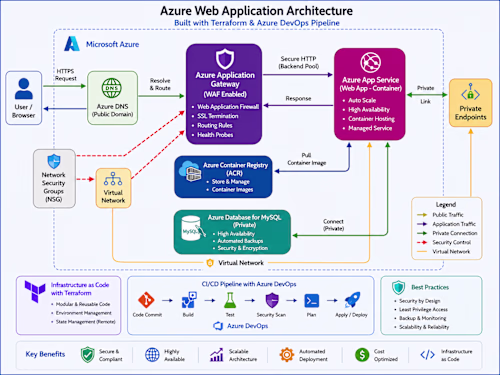The width and height of the screenshot is (500, 375).
Task: Click the 'Key Benefits' heading
Action: (x=45, y=354)
